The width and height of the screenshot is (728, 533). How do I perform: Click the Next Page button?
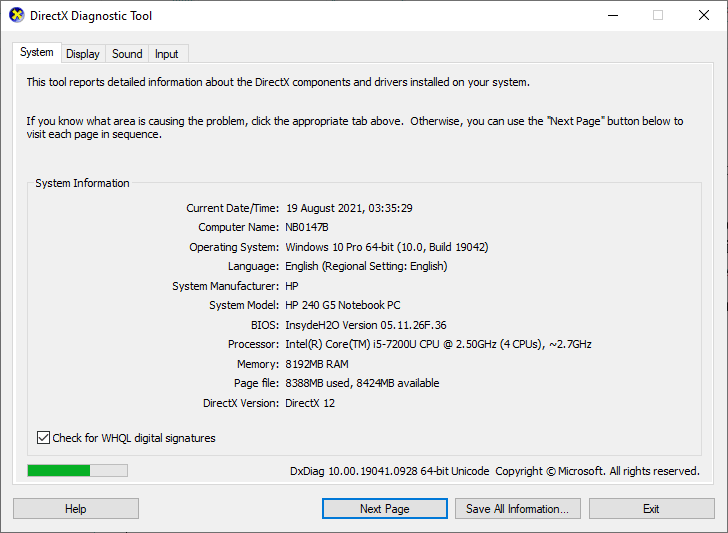(385, 509)
